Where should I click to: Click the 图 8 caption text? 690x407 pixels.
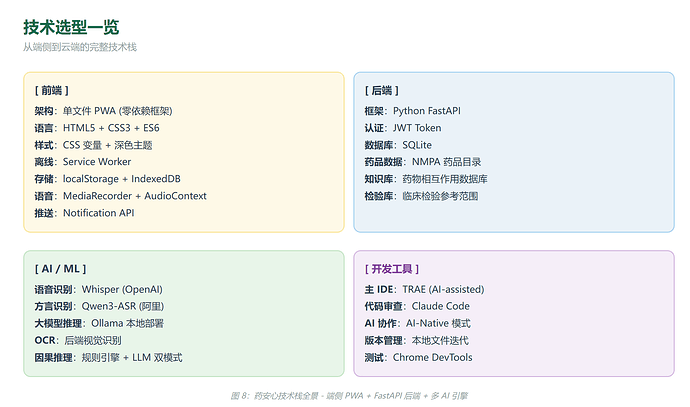click(349, 396)
